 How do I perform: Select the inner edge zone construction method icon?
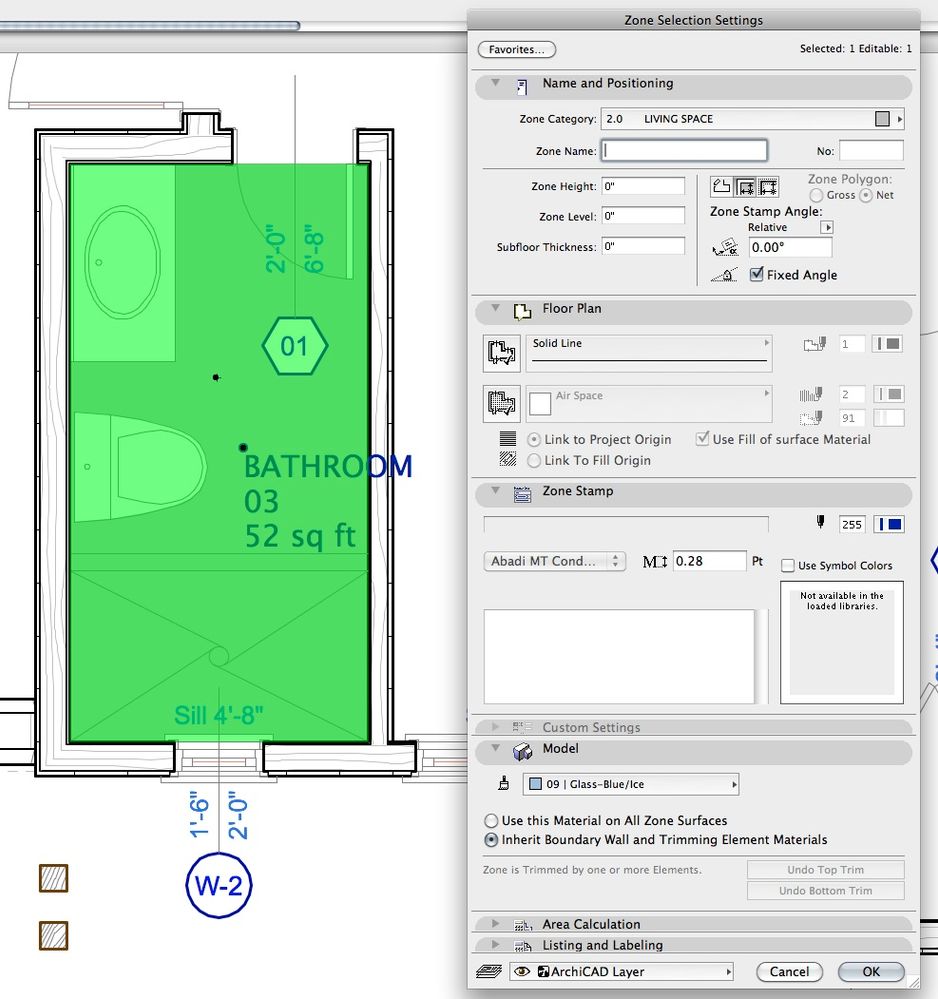[x=745, y=187]
